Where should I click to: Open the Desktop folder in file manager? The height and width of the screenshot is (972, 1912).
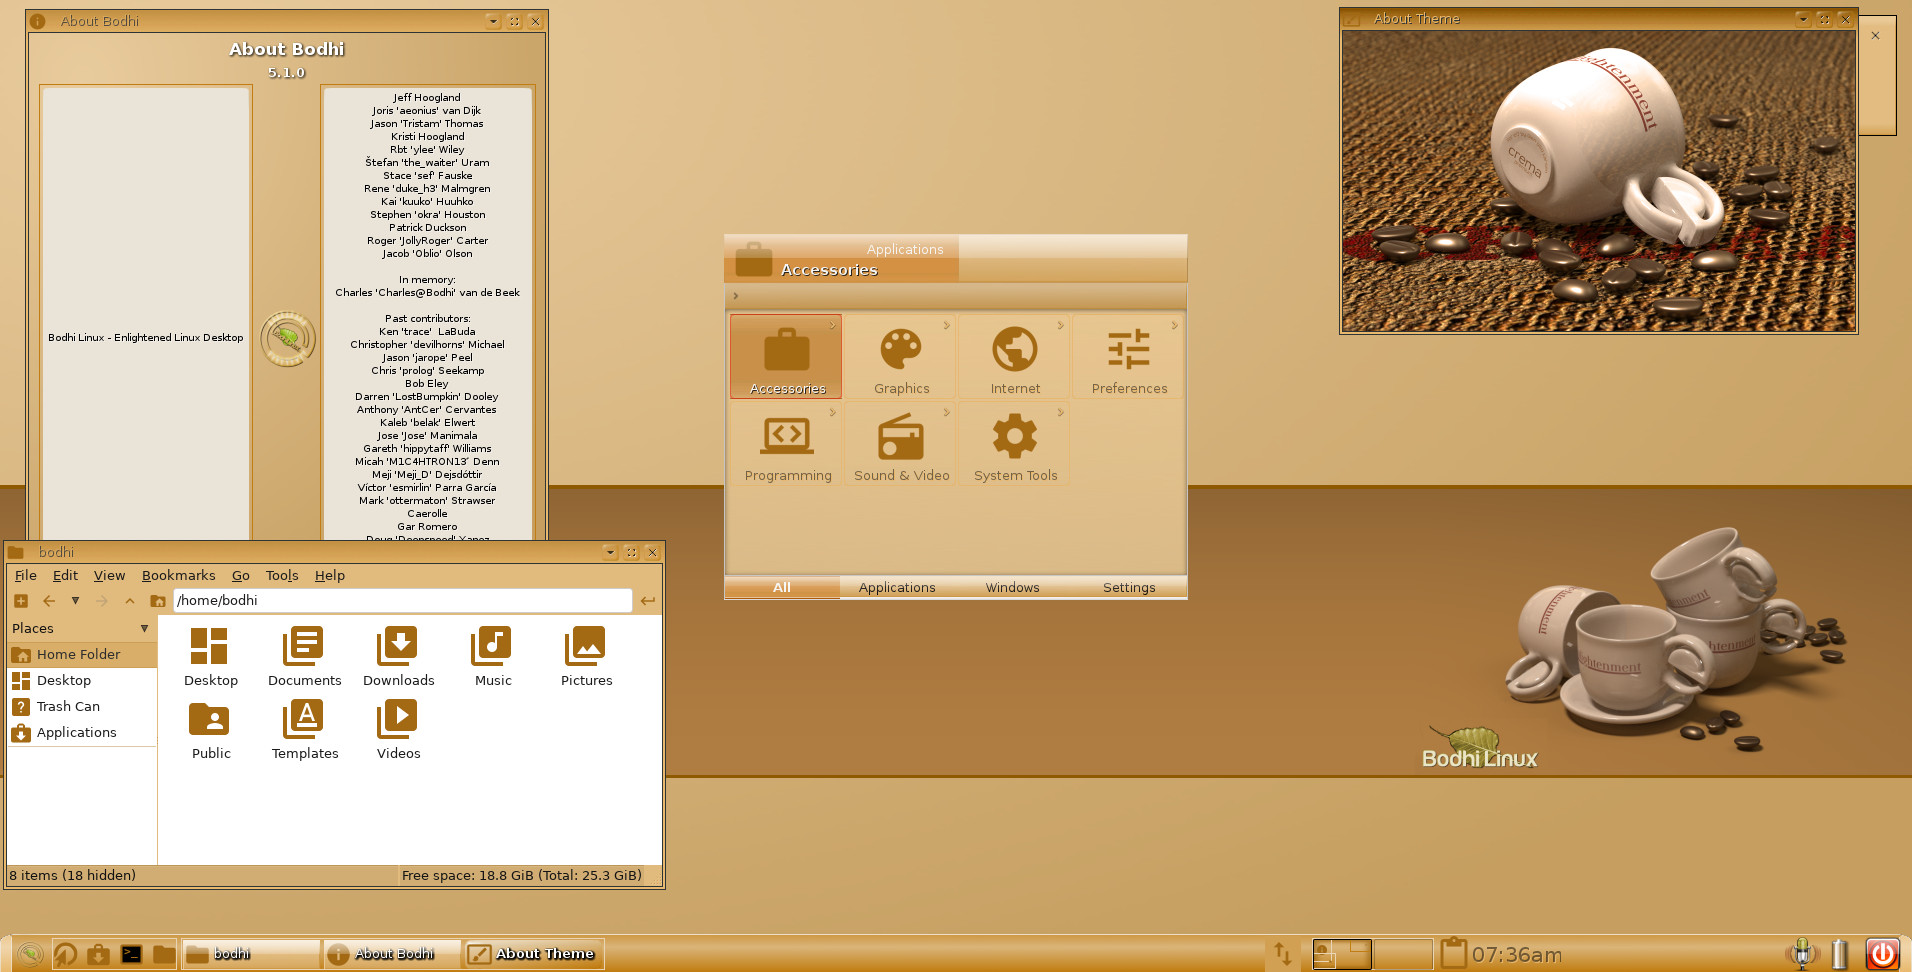[210, 657]
